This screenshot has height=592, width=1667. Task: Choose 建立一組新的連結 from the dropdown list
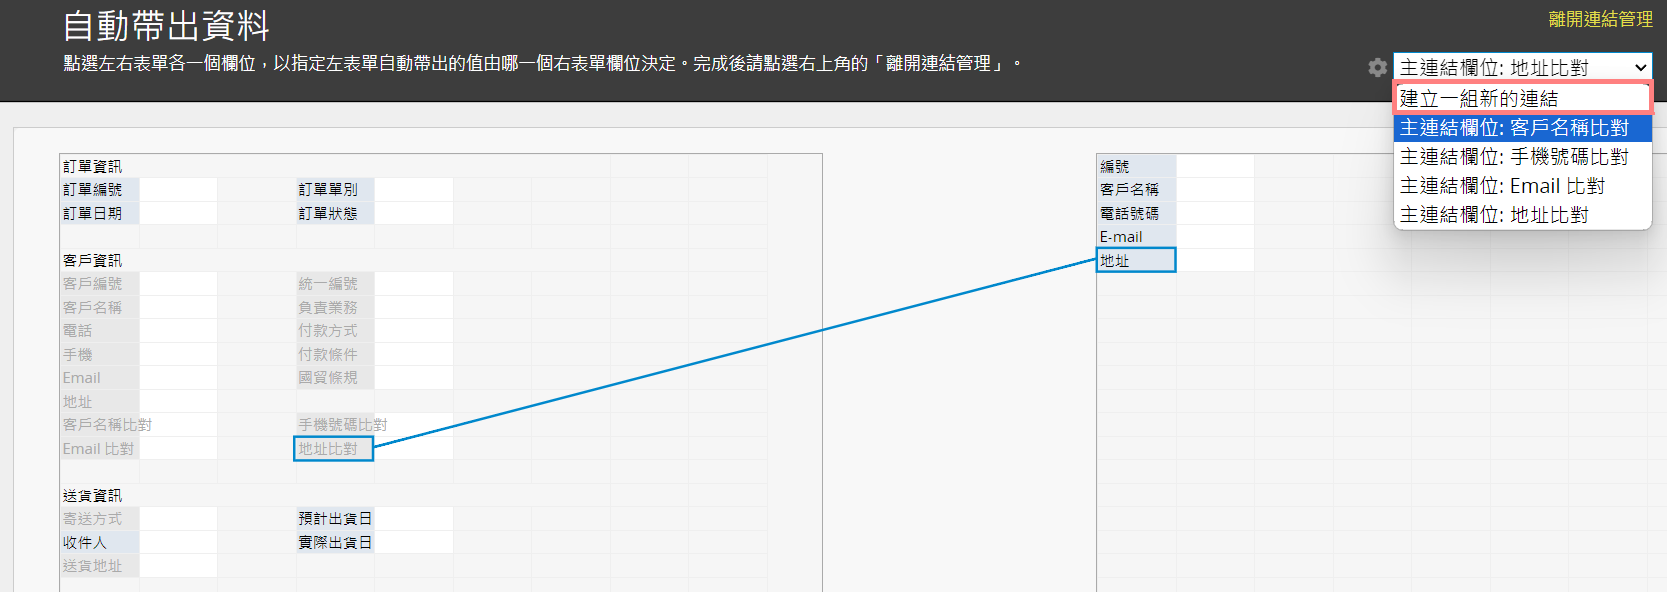click(x=1522, y=98)
